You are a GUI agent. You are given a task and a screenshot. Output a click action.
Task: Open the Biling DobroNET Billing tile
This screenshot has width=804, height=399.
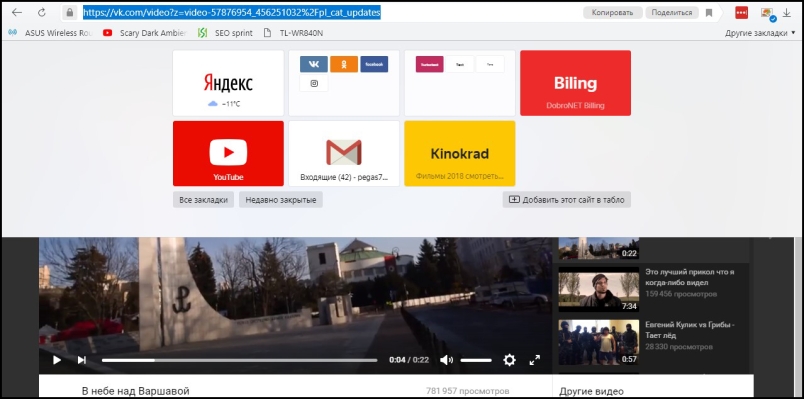575,83
